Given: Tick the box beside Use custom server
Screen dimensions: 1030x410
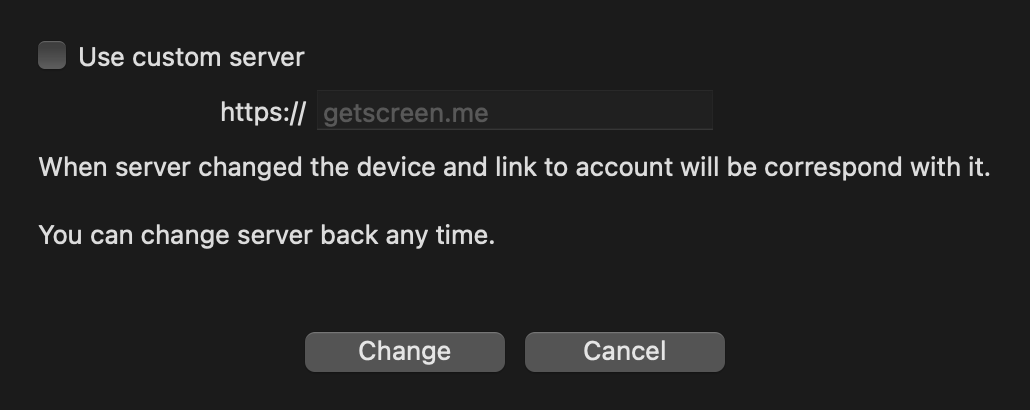Looking at the screenshot, I should pos(52,56).
